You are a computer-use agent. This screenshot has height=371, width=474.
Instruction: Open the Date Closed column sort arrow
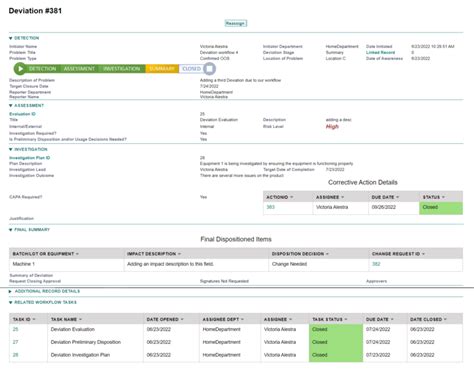445,319
